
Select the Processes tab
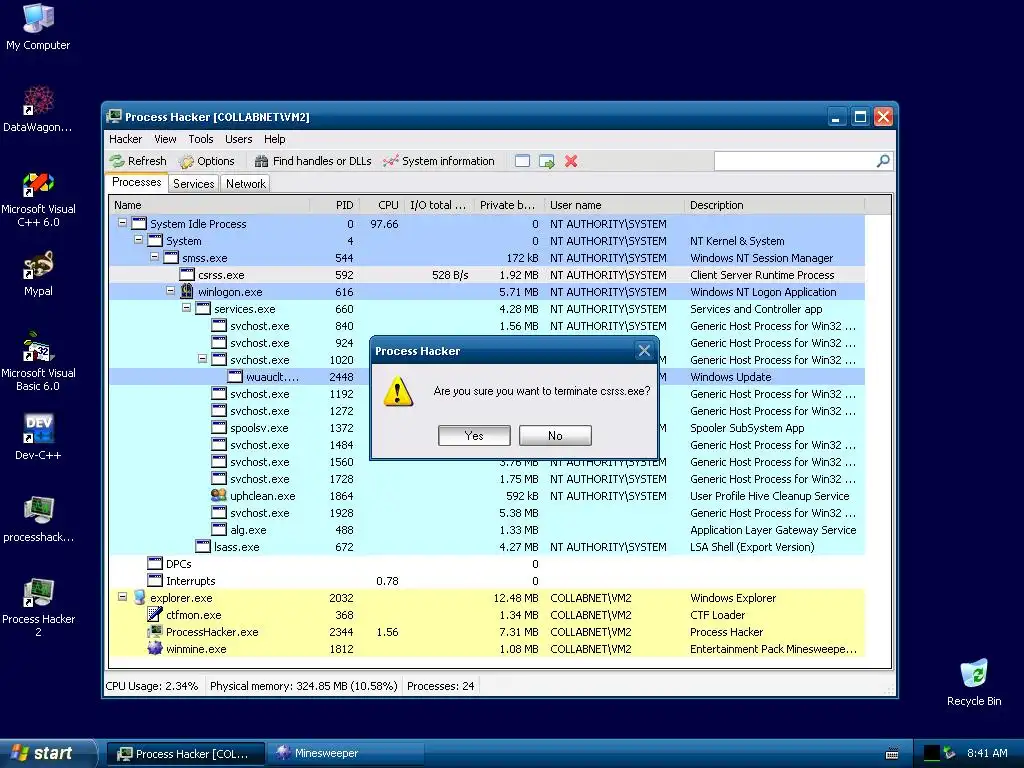tap(136, 182)
